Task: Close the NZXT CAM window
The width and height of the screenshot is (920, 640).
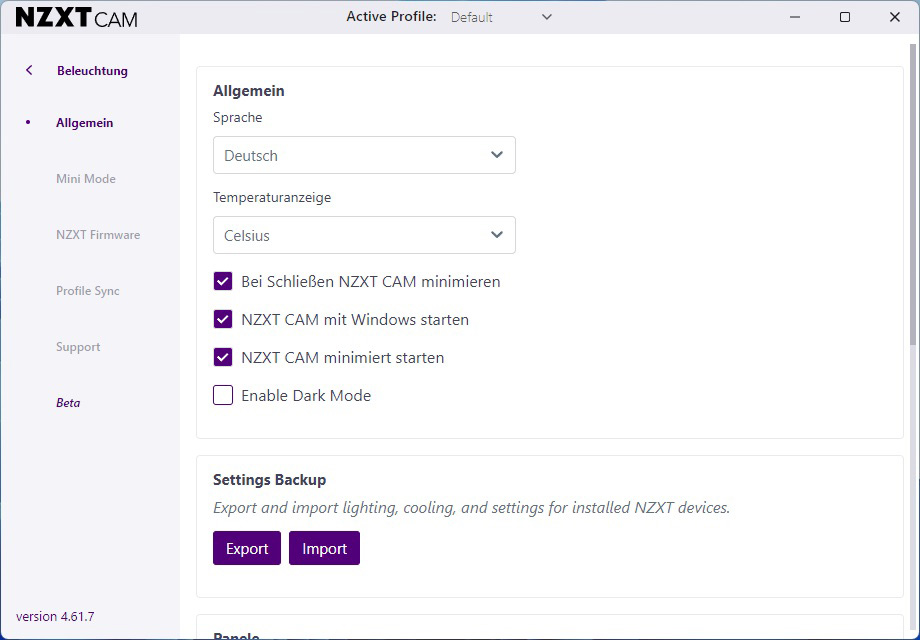Action: [x=895, y=17]
